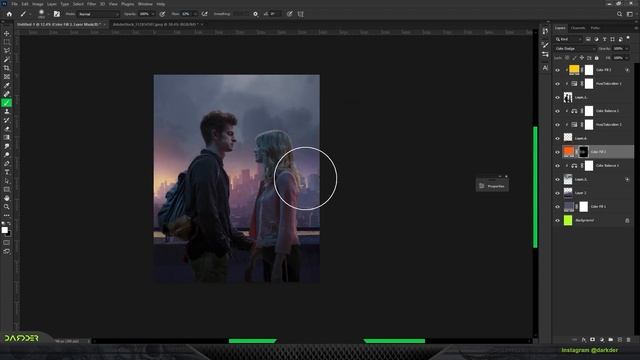Select the Crop tool
Screen dimensions: 640x360
click(7, 68)
